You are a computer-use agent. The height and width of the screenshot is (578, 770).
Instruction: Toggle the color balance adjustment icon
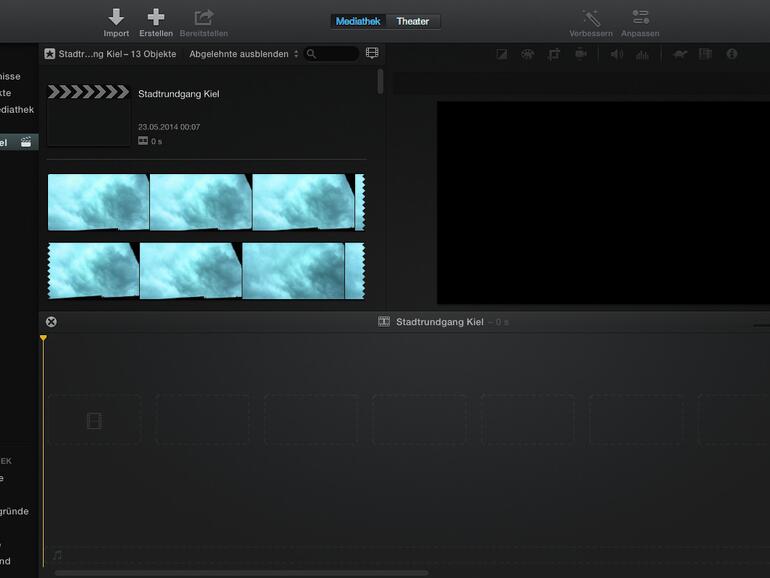[x=502, y=54]
